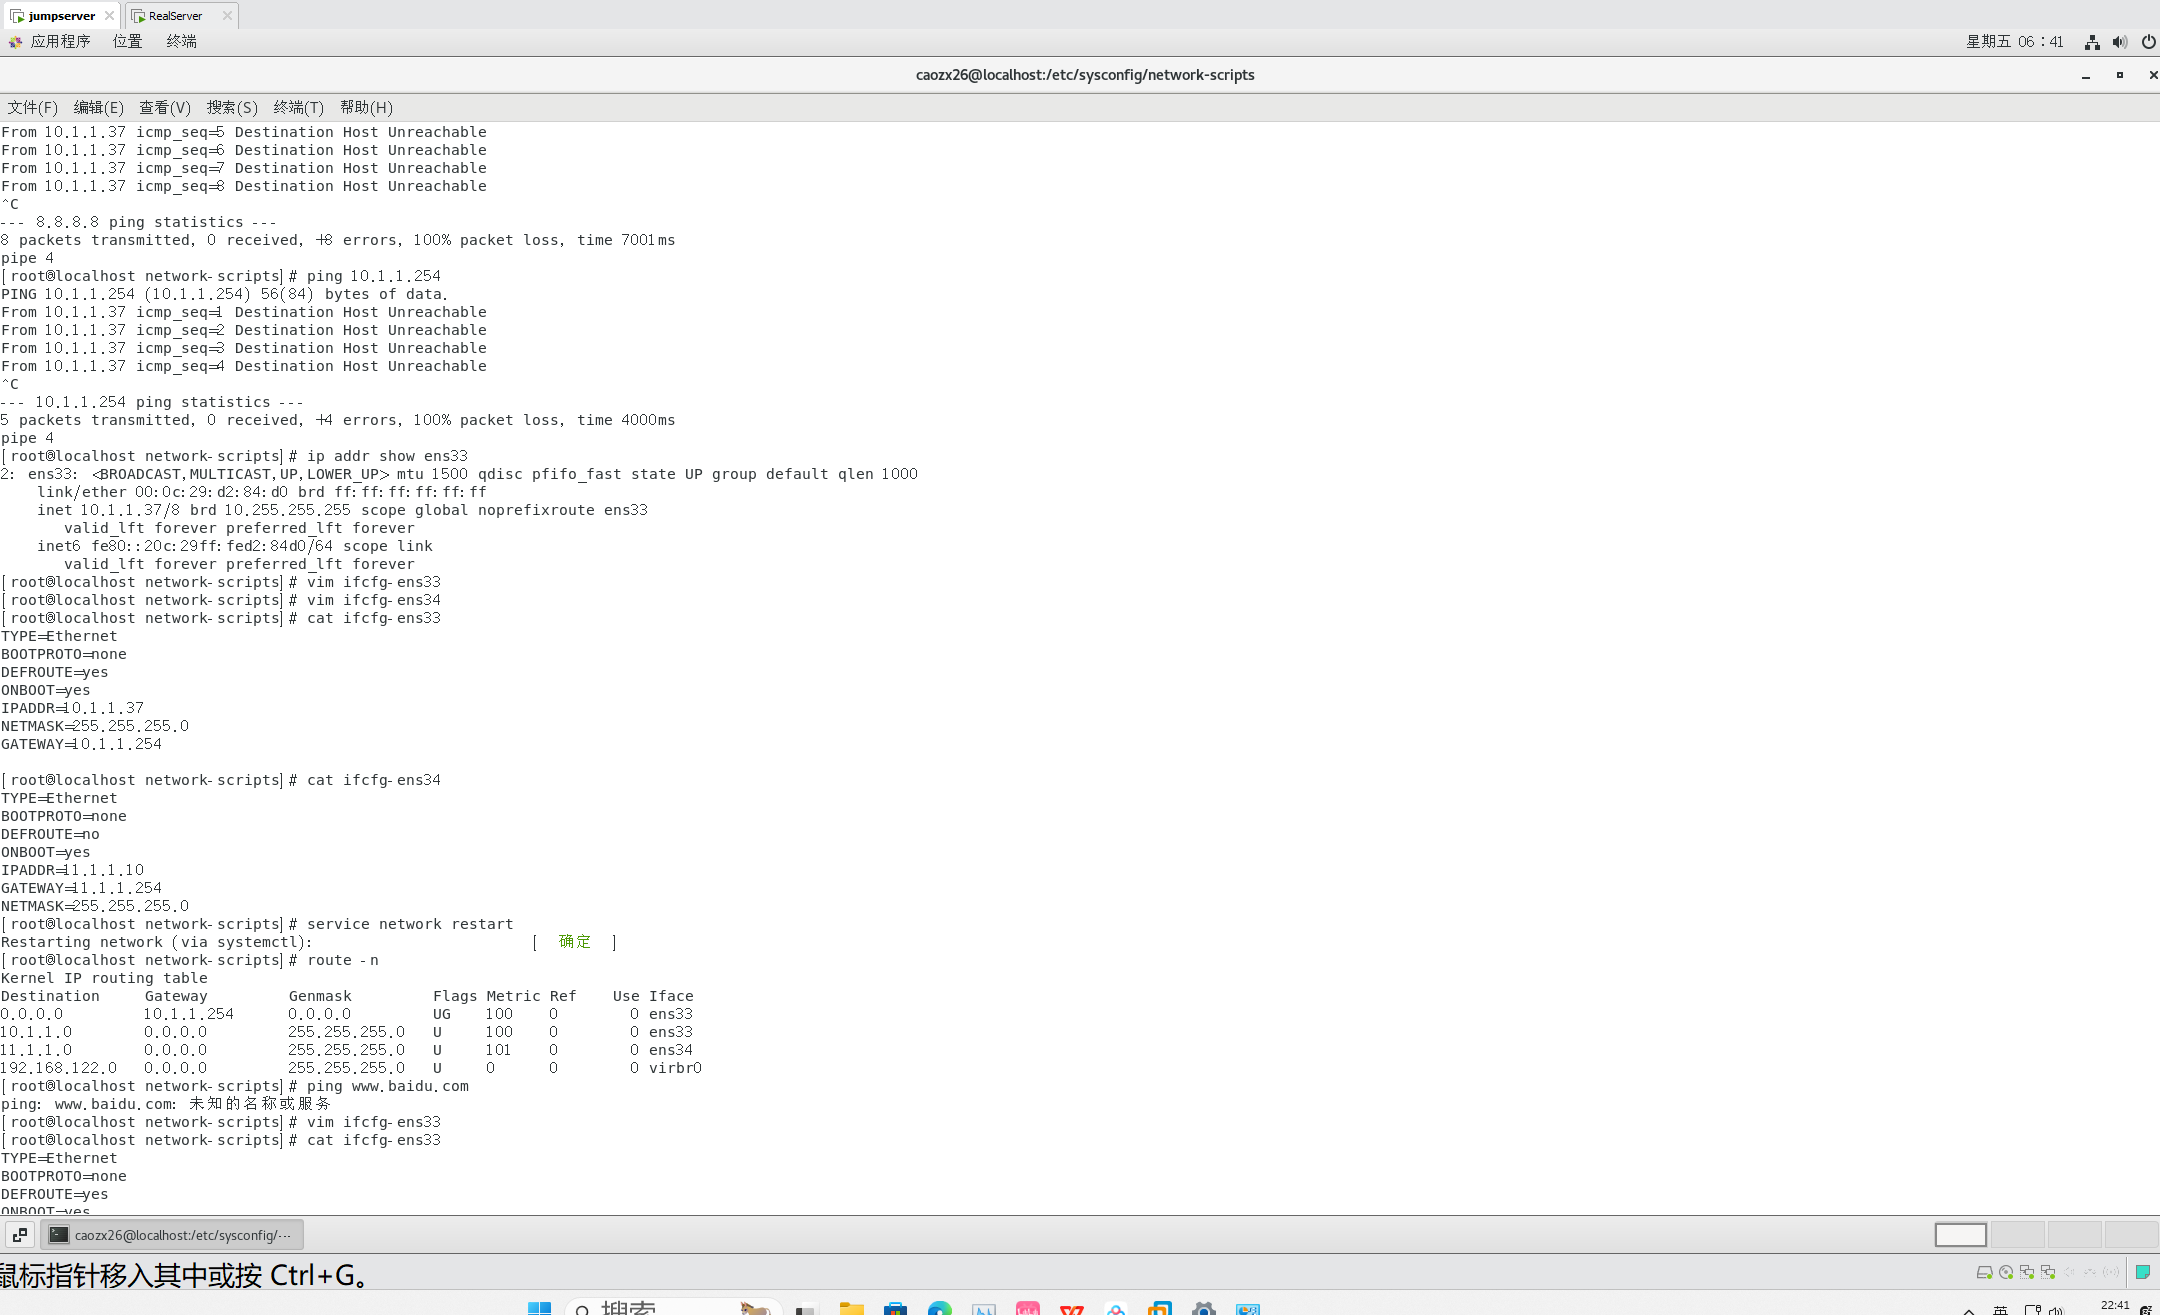Viewport: 2160px width, 1315px height.
Task: Open the 文件(F) menu
Action: 32,108
